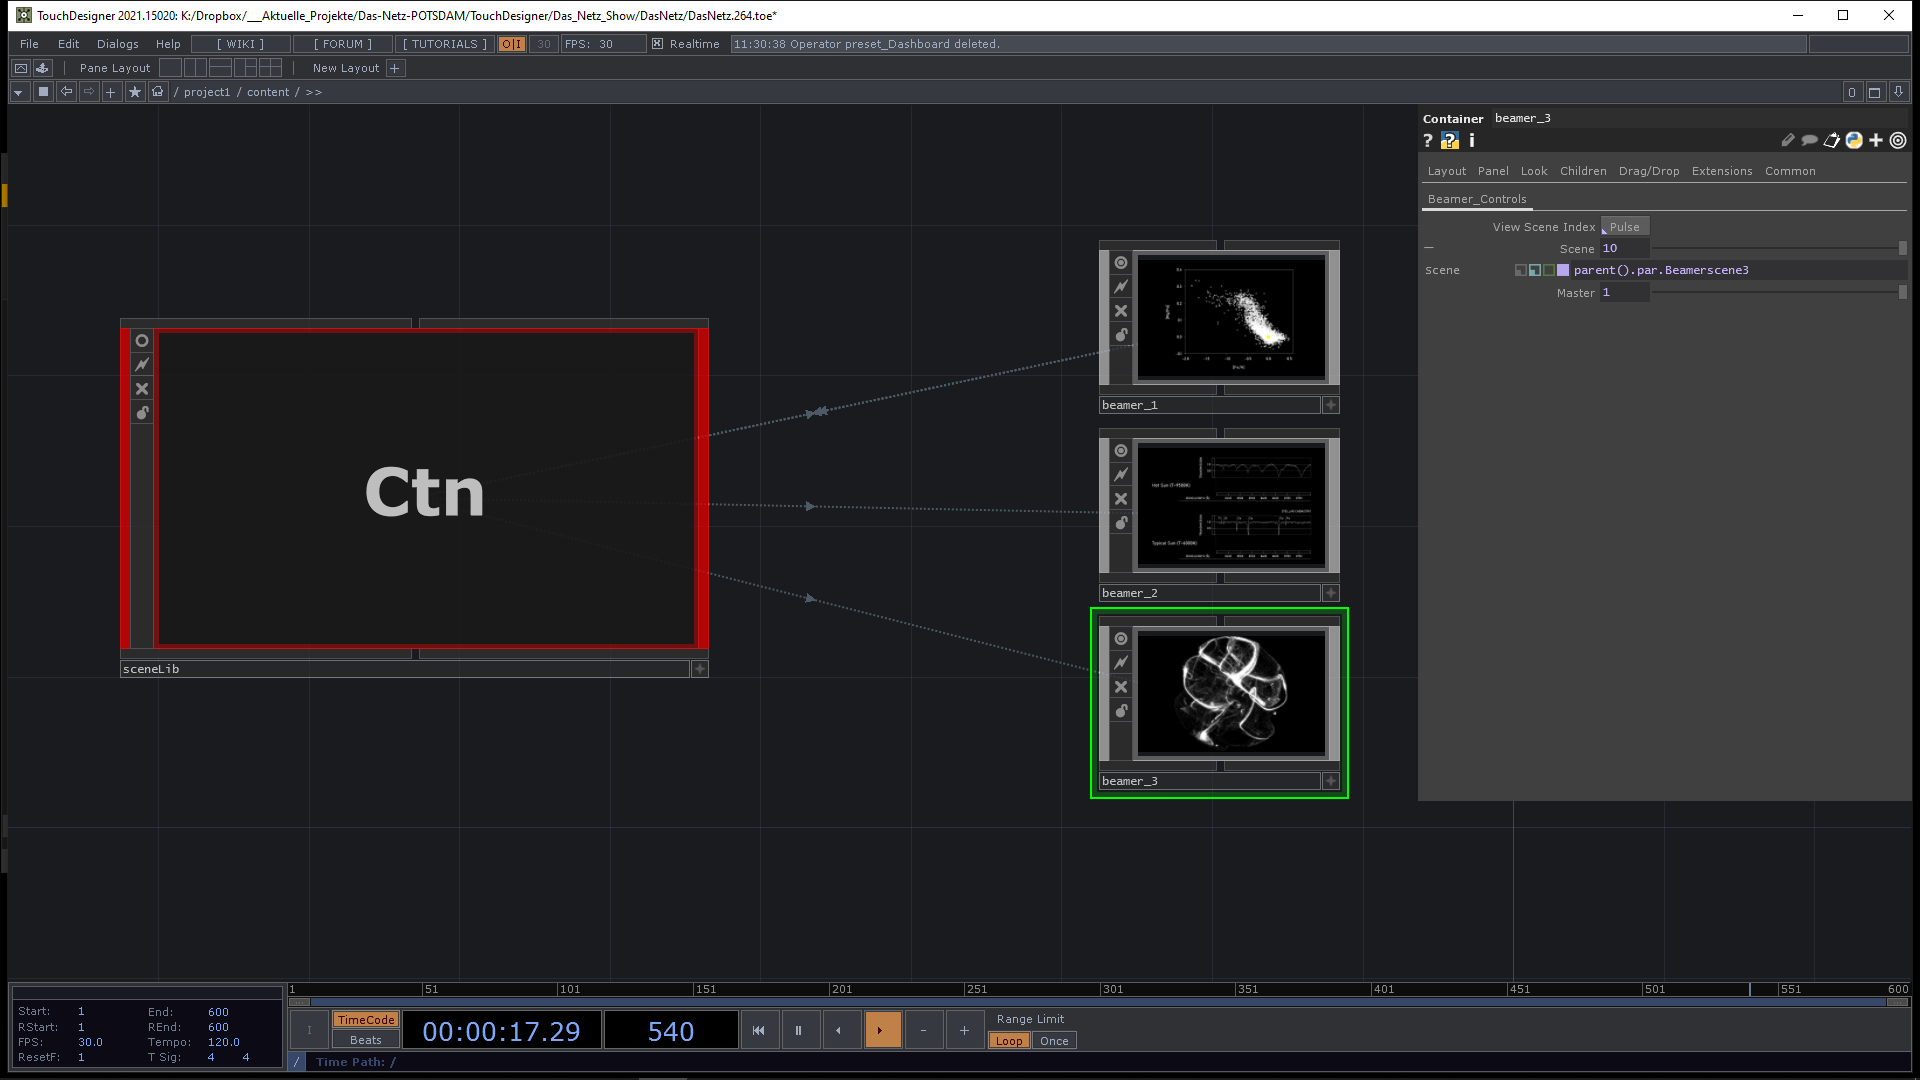
Task: Click the operator info 'i' icon
Action: pyautogui.click(x=1472, y=141)
